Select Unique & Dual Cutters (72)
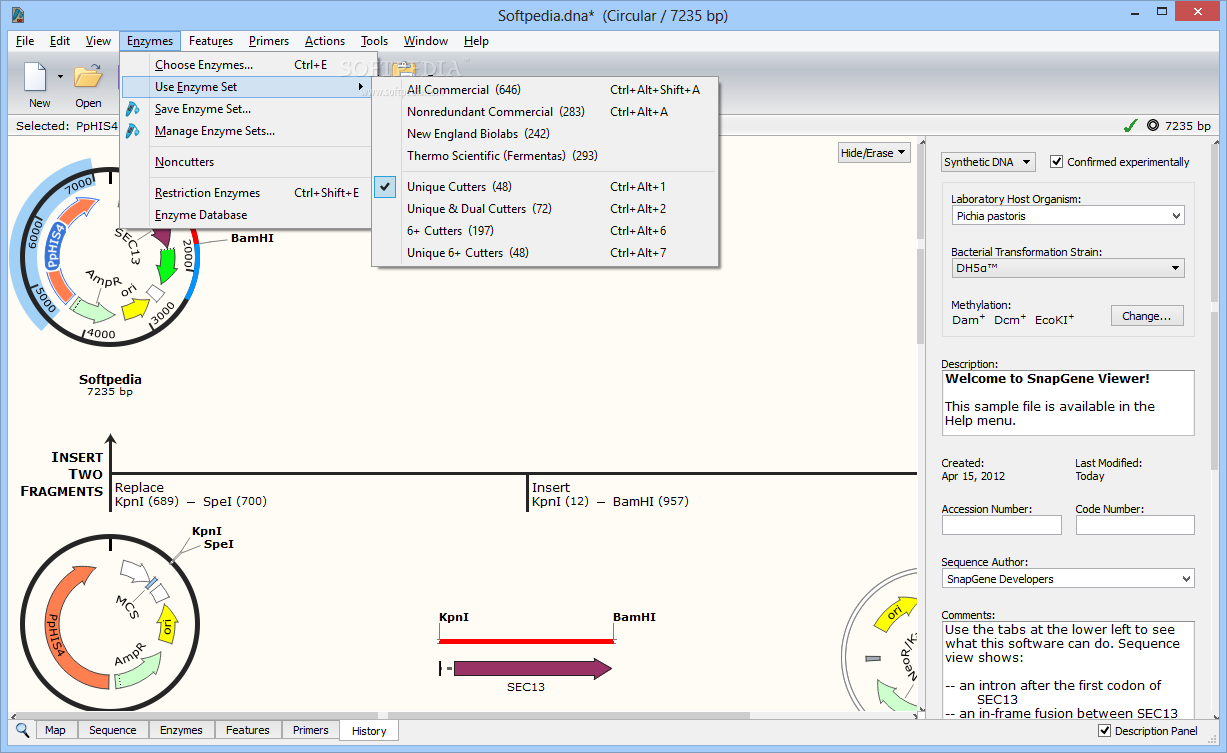The width and height of the screenshot is (1227, 753). click(x=545, y=209)
